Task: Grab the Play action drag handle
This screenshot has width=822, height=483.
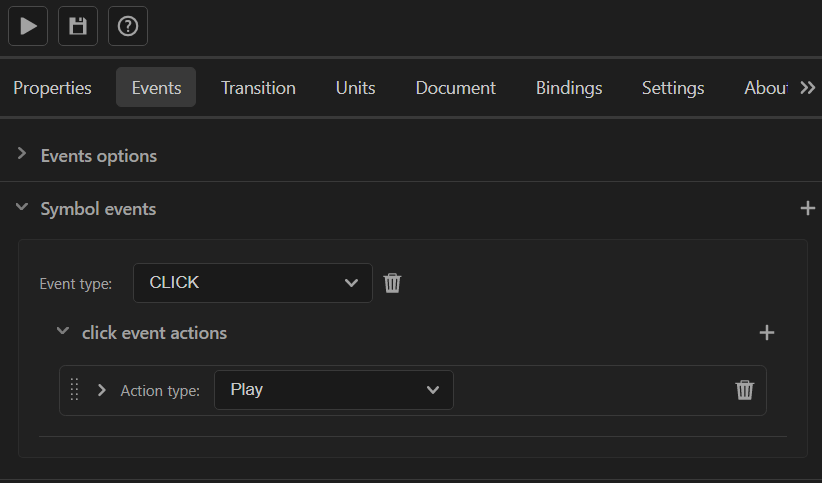Action: click(74, 390)
